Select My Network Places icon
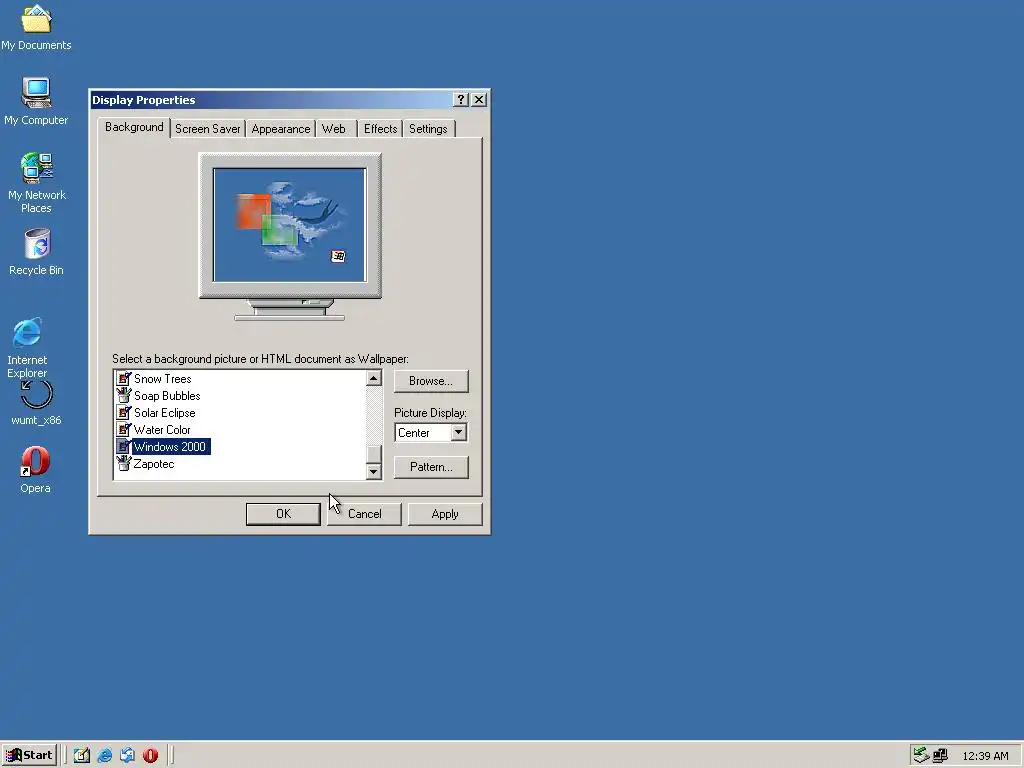Screen dimensions: 1024x768 click(x=37, y=183)
